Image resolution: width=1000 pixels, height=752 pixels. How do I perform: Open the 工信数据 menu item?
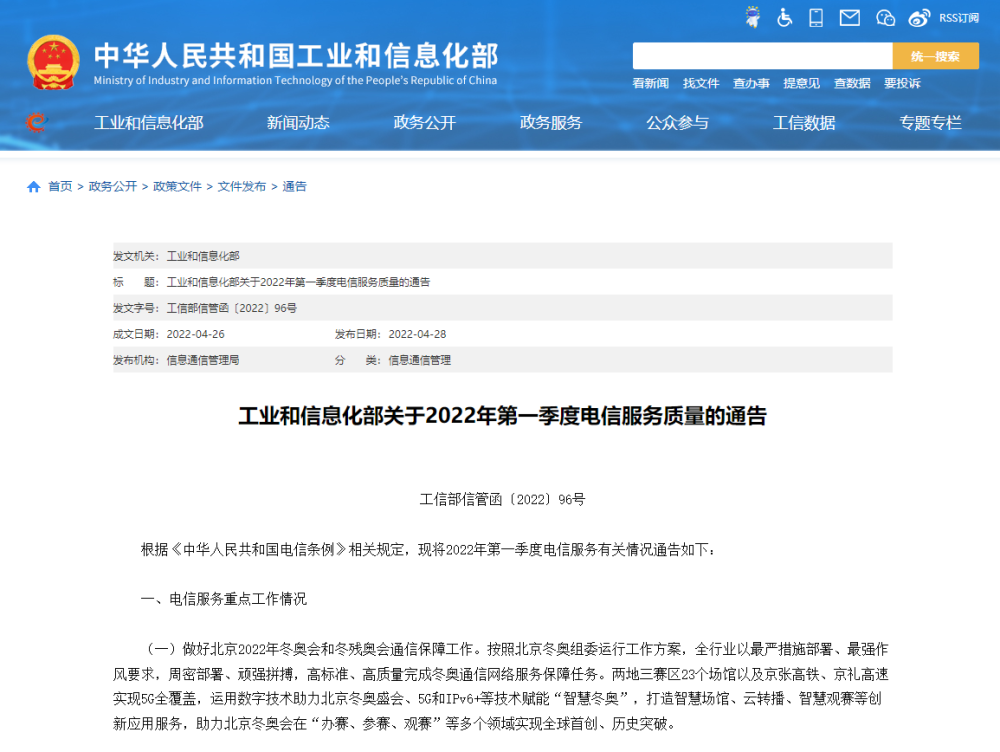(804, 123)
